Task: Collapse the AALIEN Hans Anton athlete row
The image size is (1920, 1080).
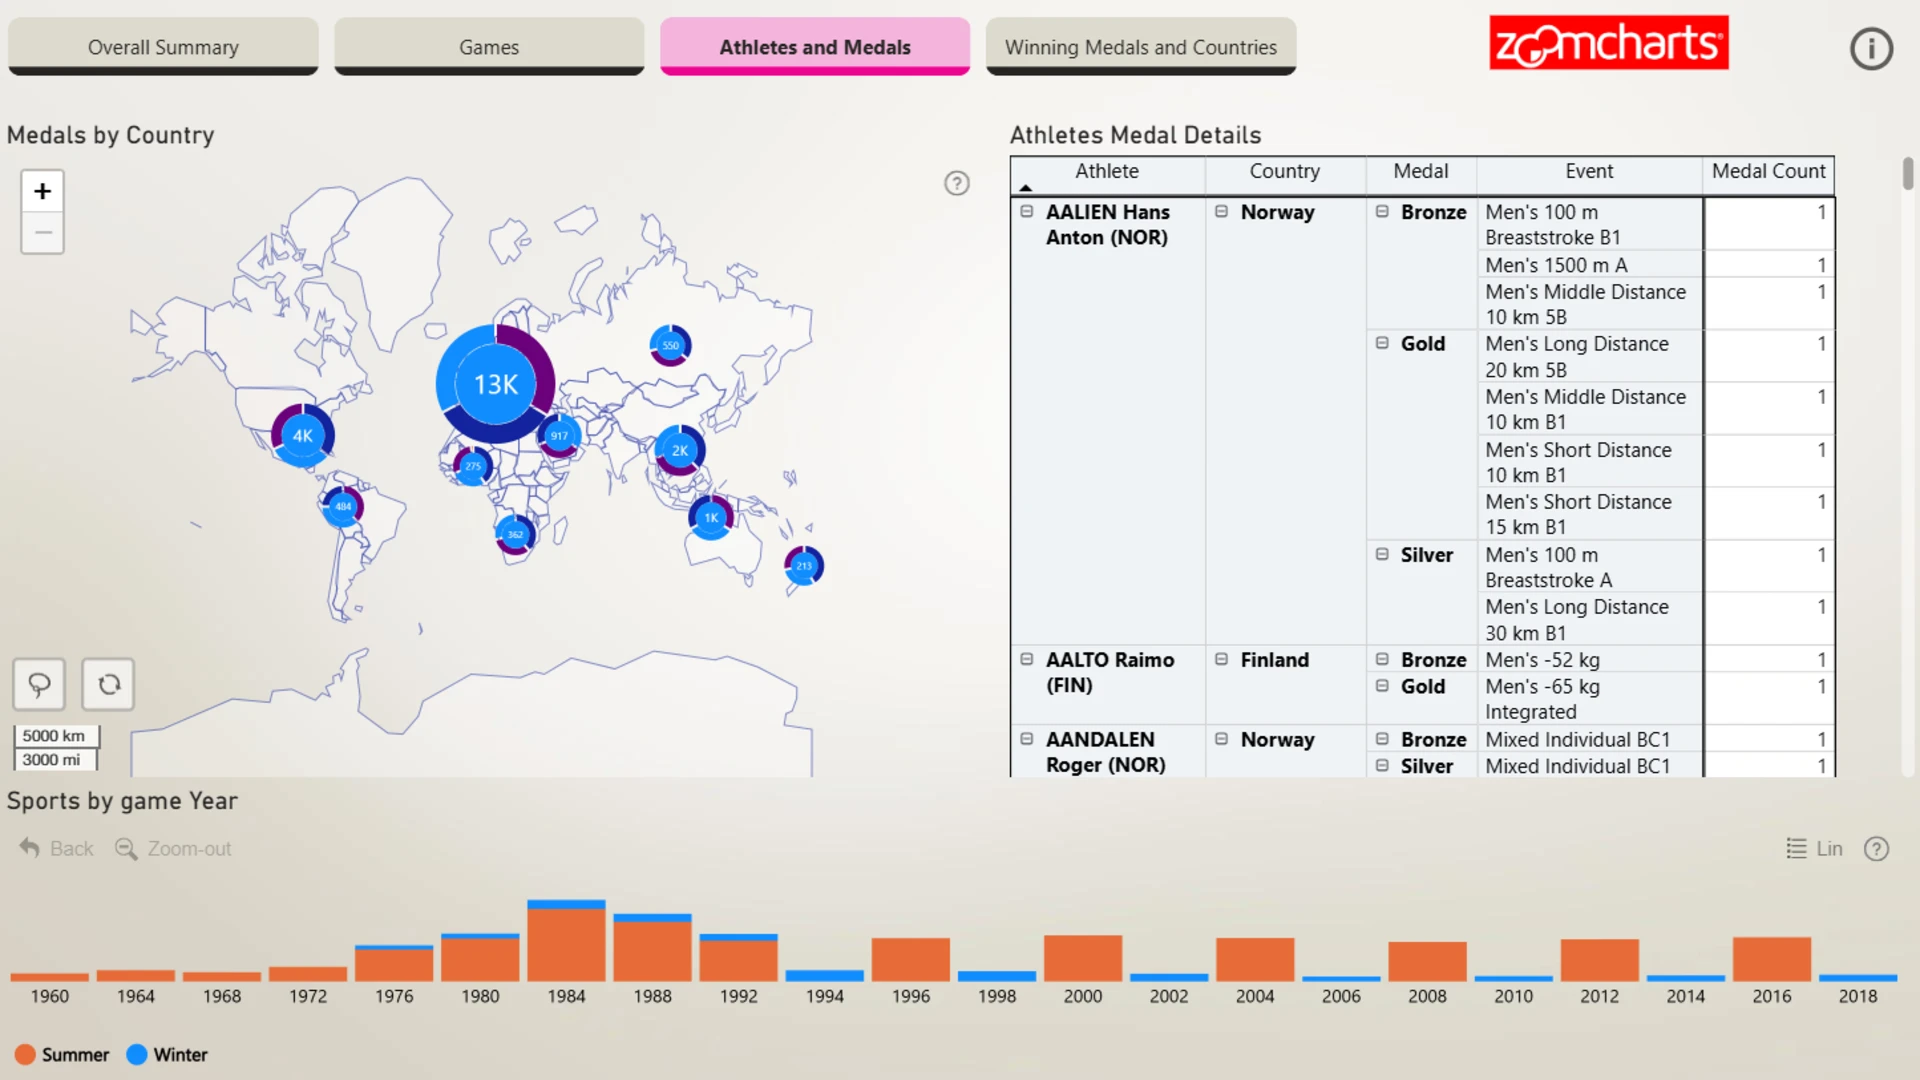Action: pos(1026,212)
